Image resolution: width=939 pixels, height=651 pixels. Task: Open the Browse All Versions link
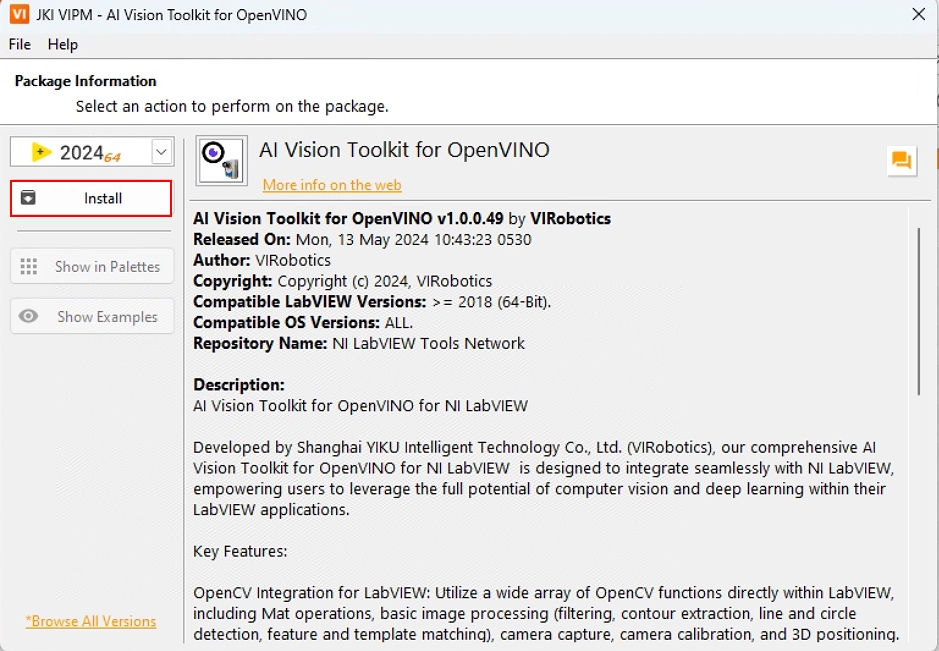91,621
